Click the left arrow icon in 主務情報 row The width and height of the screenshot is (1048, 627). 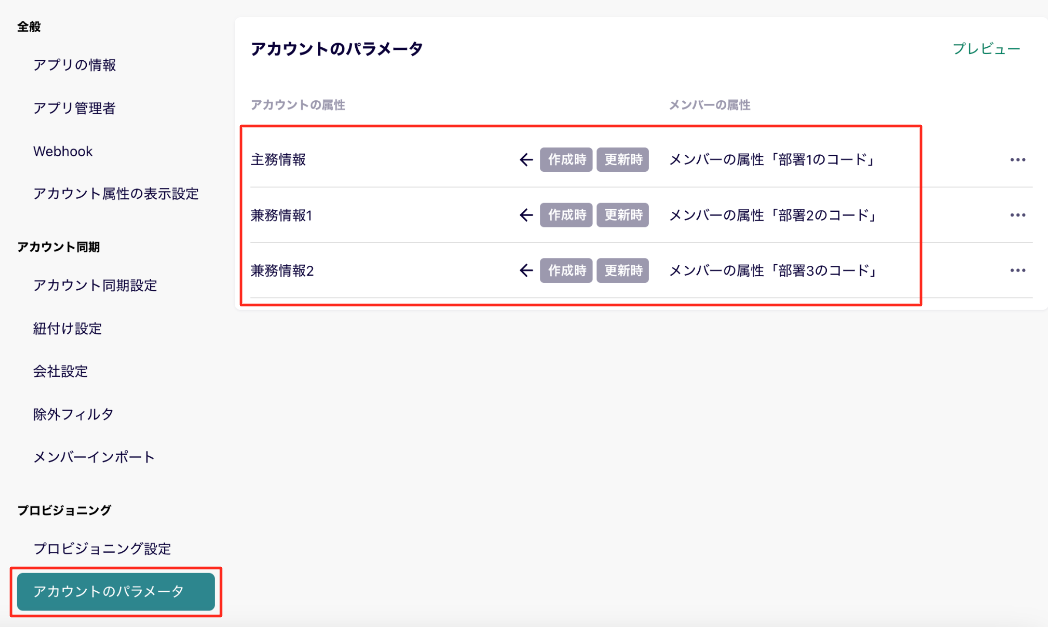tap(526, 160)
